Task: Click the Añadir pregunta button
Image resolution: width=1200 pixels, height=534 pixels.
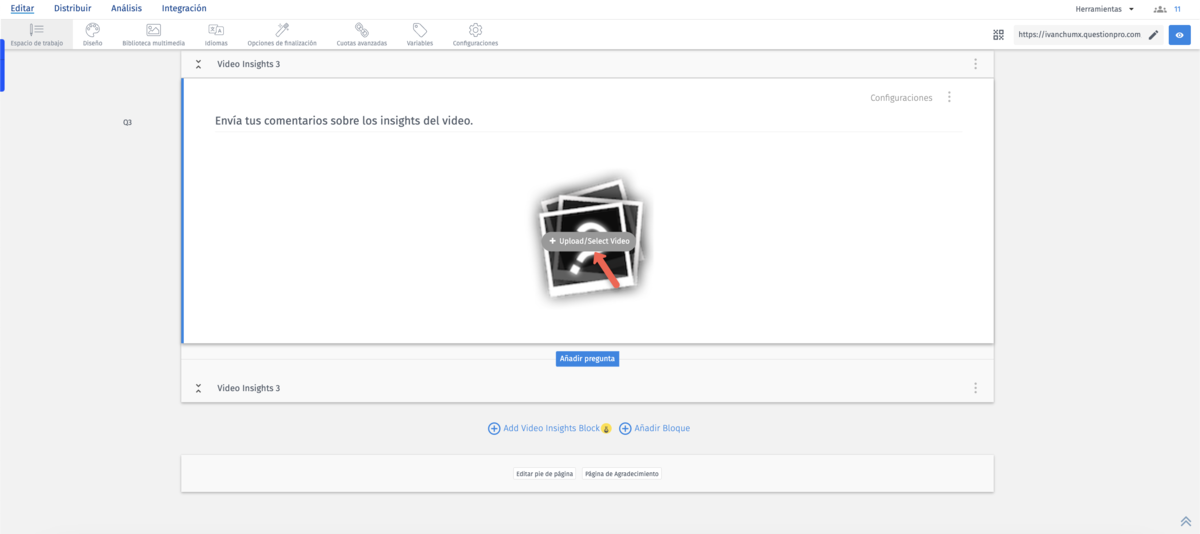Action: [x=587, y=358]
